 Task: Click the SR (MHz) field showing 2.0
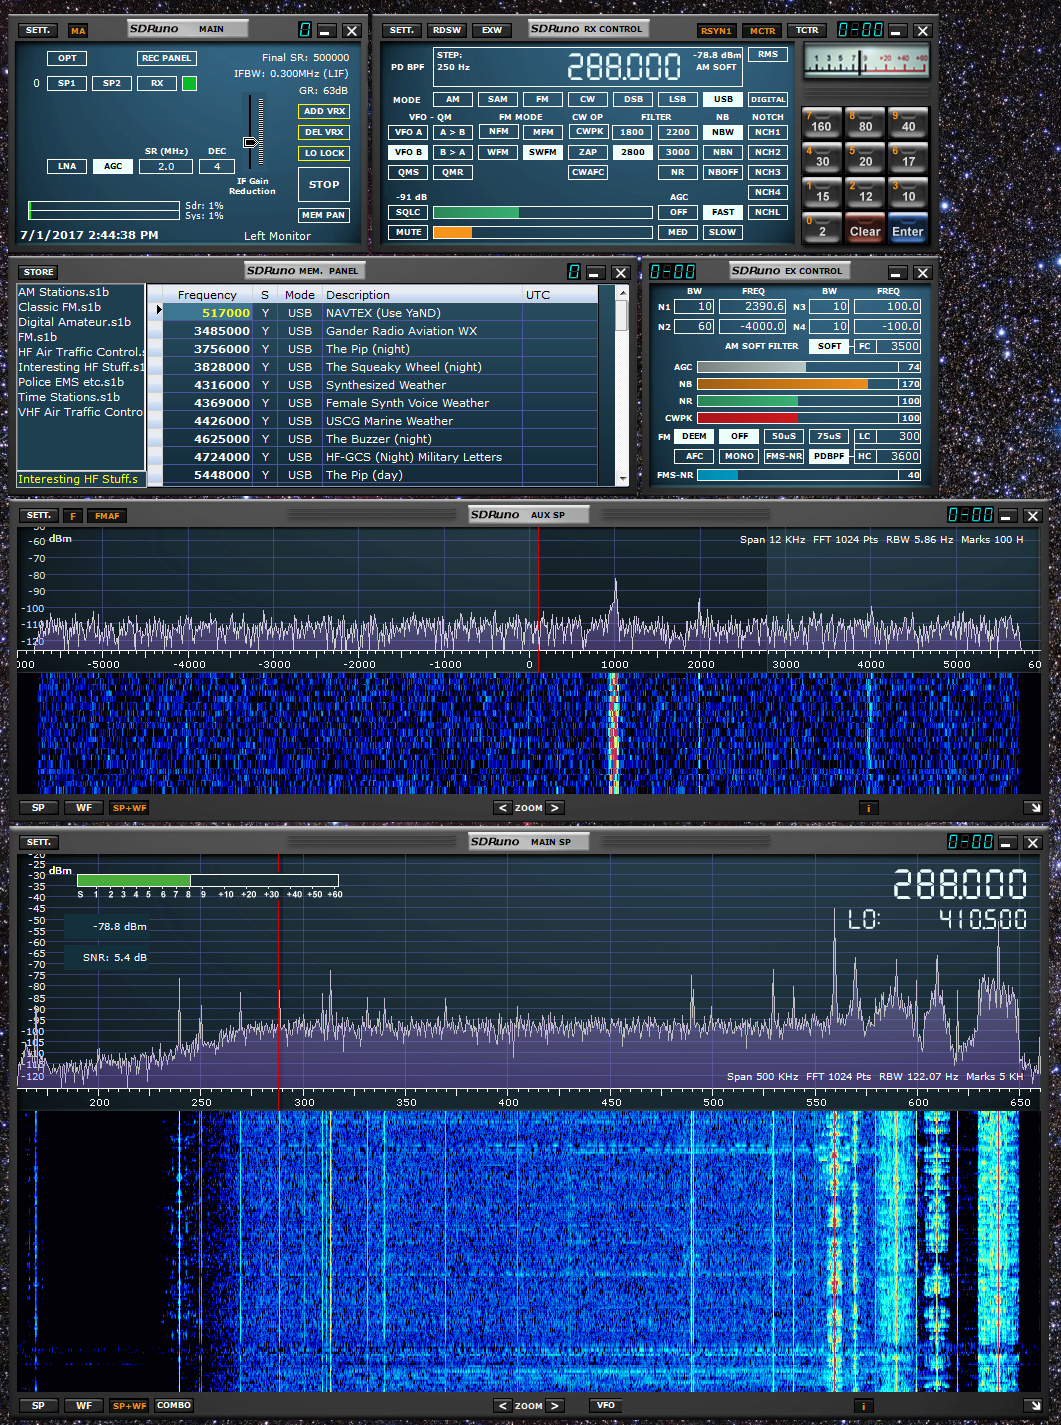pos(166,166)
